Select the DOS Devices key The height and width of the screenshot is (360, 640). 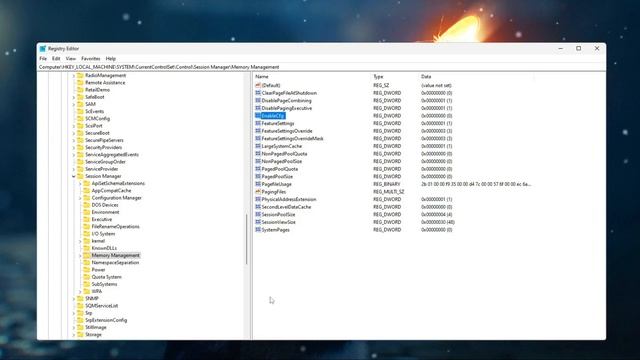(105, 205)
